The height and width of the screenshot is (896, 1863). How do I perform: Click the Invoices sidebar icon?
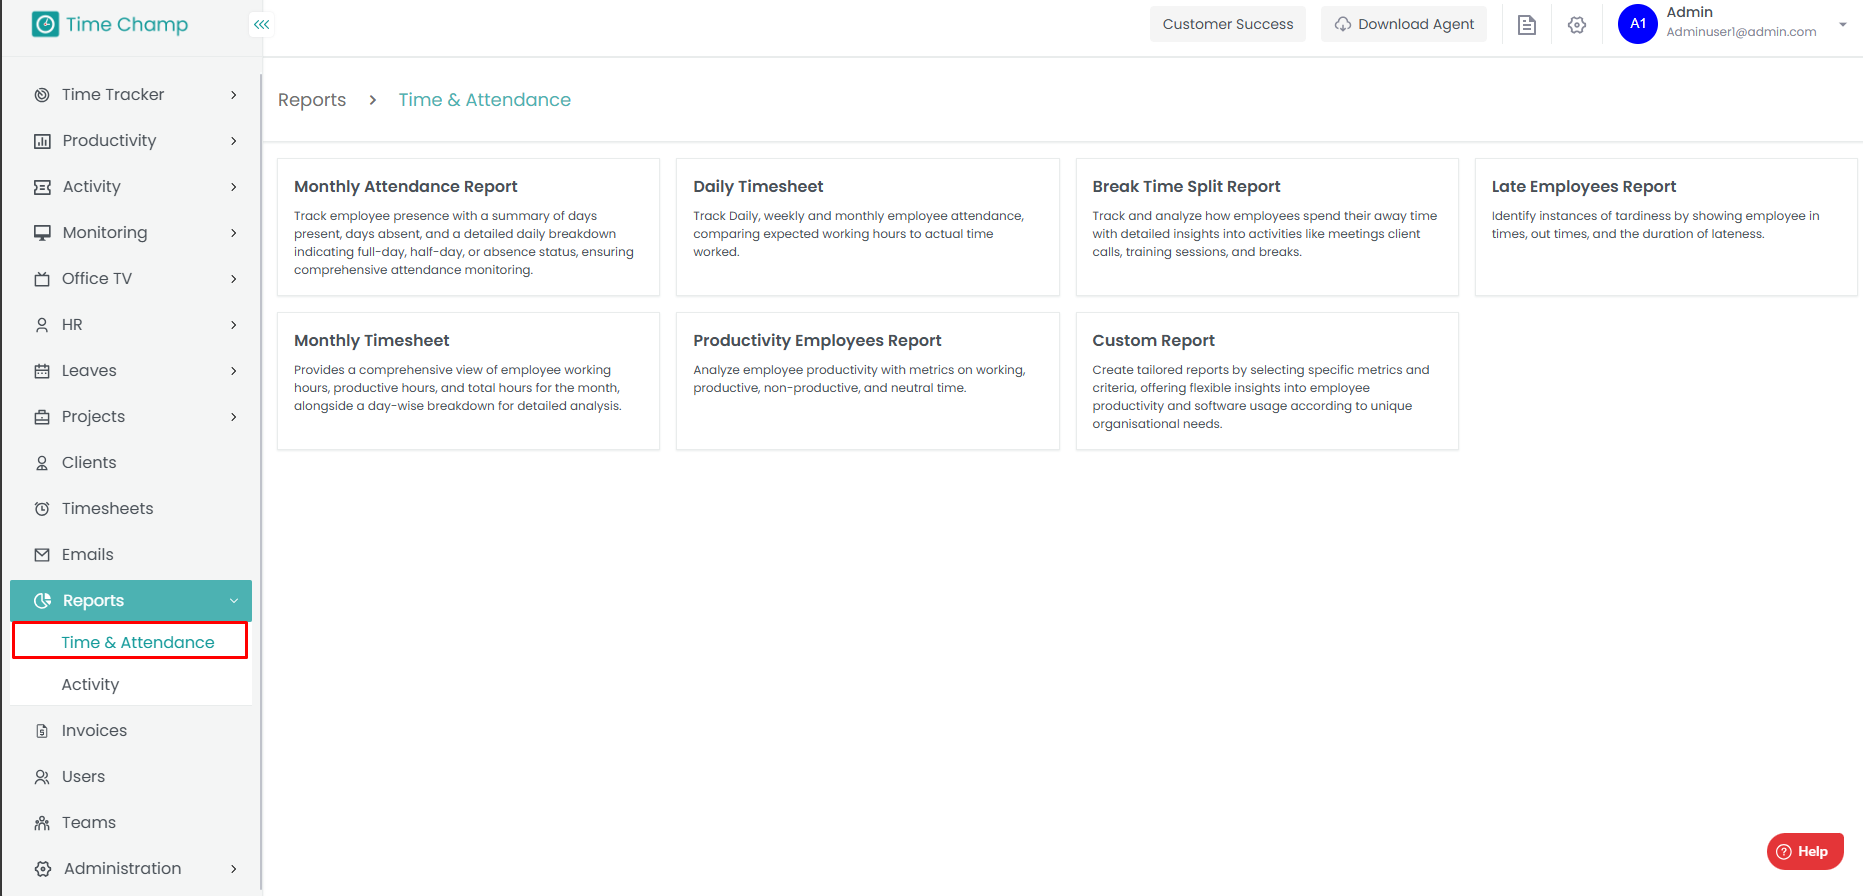[42, 731]
